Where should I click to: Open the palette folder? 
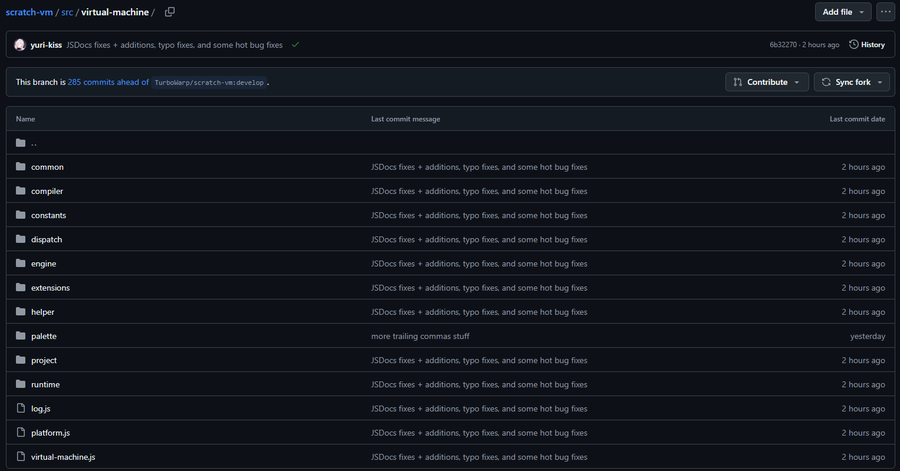44,336
